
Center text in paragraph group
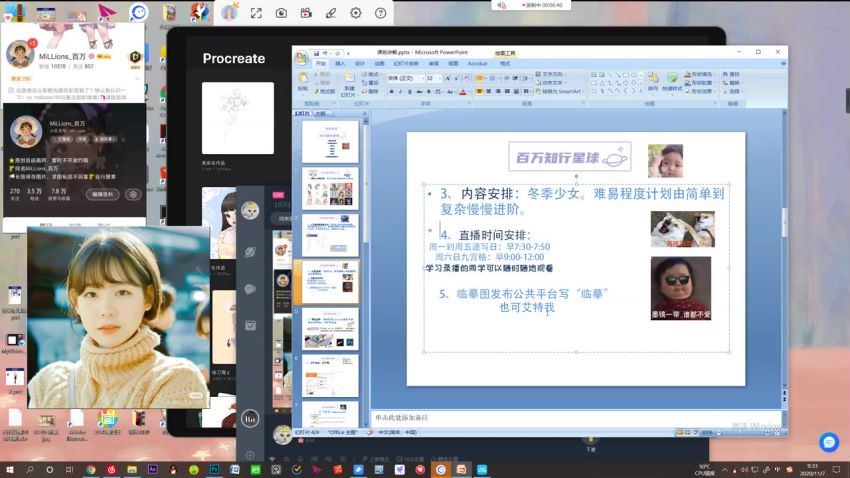pyautogui.click(x=489, y=92)
